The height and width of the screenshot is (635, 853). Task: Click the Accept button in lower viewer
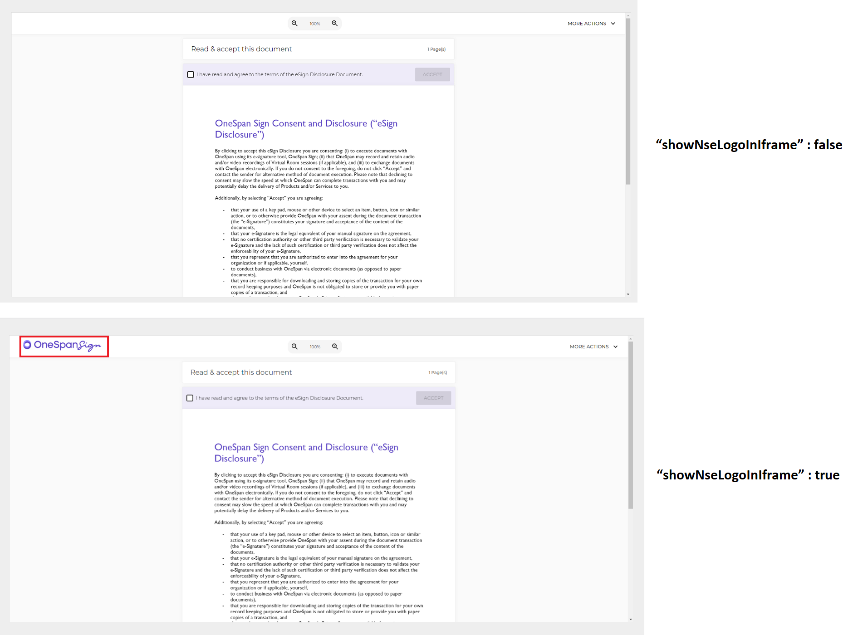pos(434,398)
